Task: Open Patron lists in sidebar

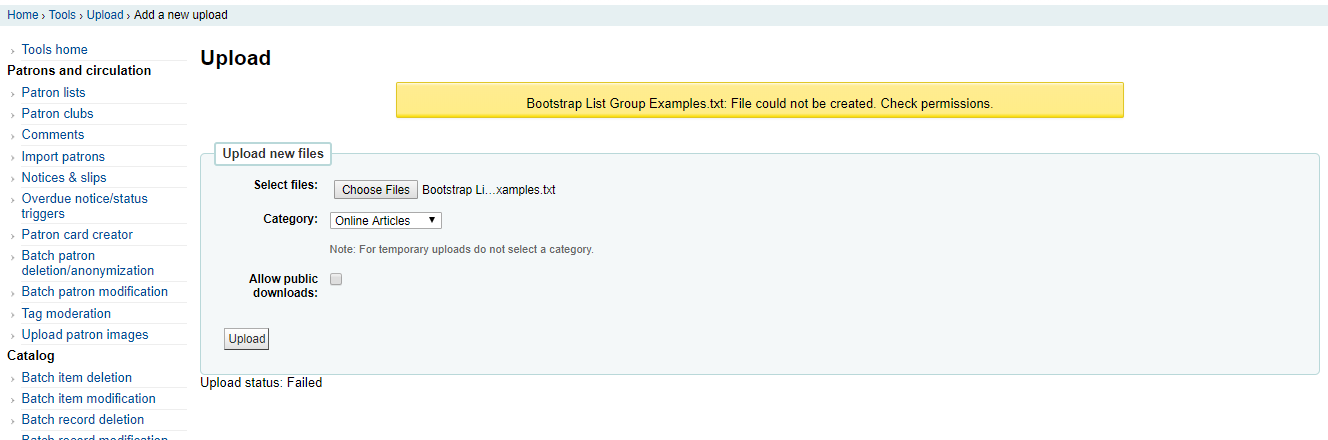Action: point(53,93)
